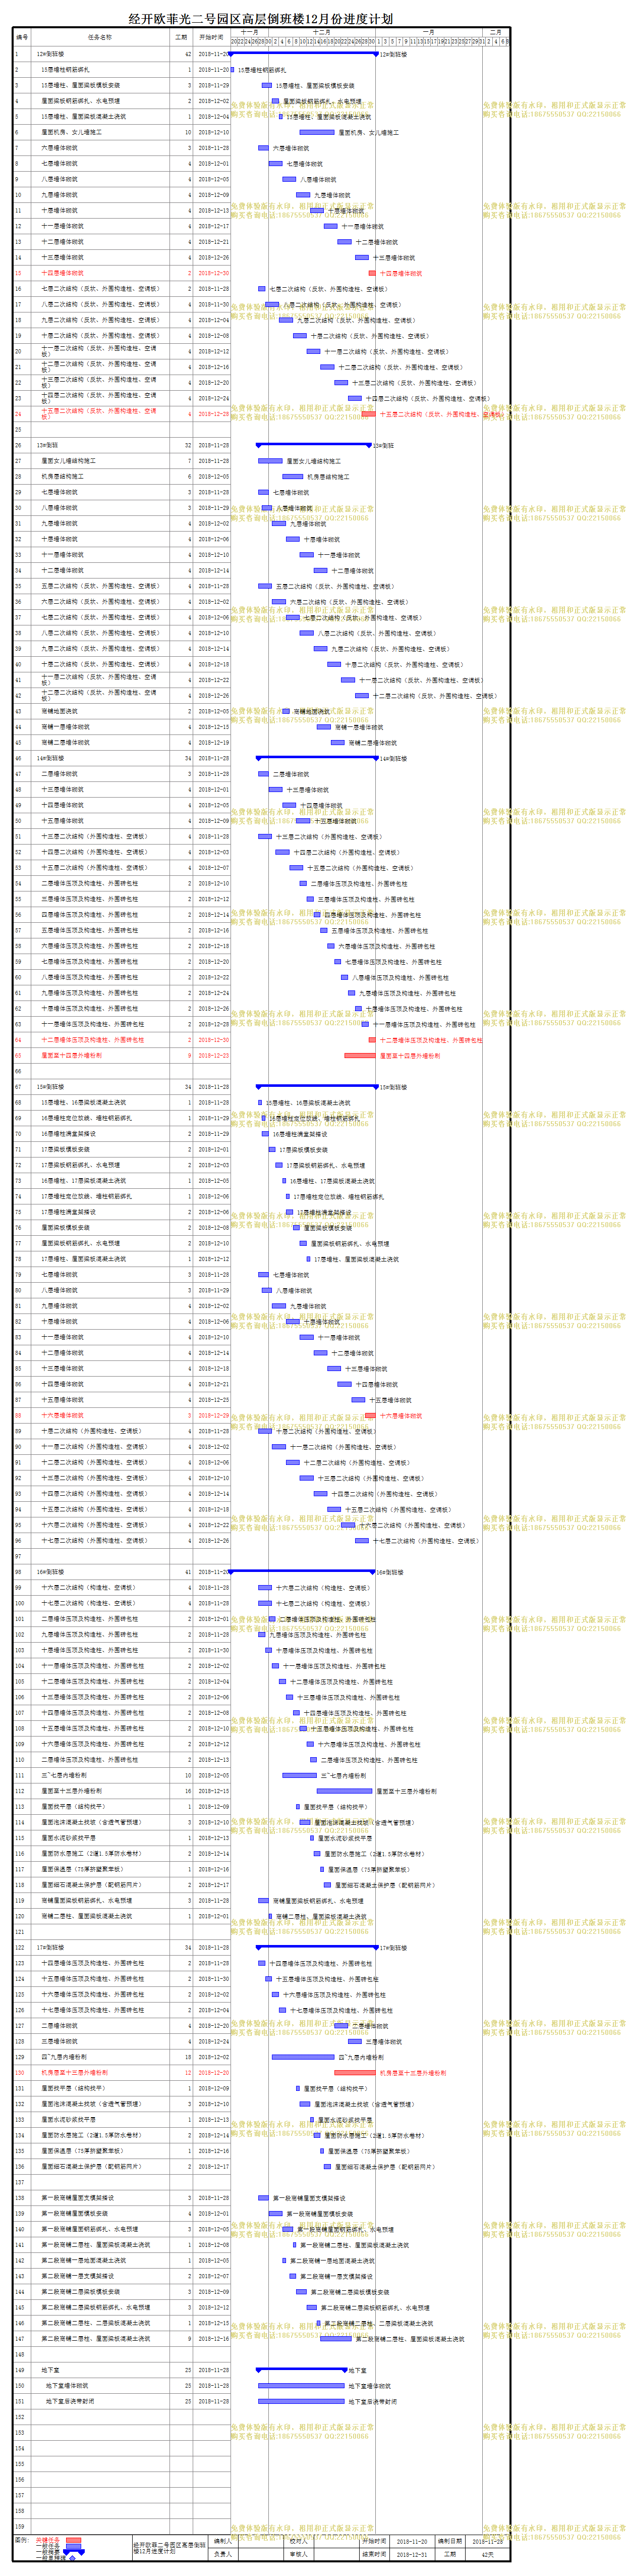Click the 一月 month header in timeline
Viewport: 626px width, 2576px height.
point(429,33)
